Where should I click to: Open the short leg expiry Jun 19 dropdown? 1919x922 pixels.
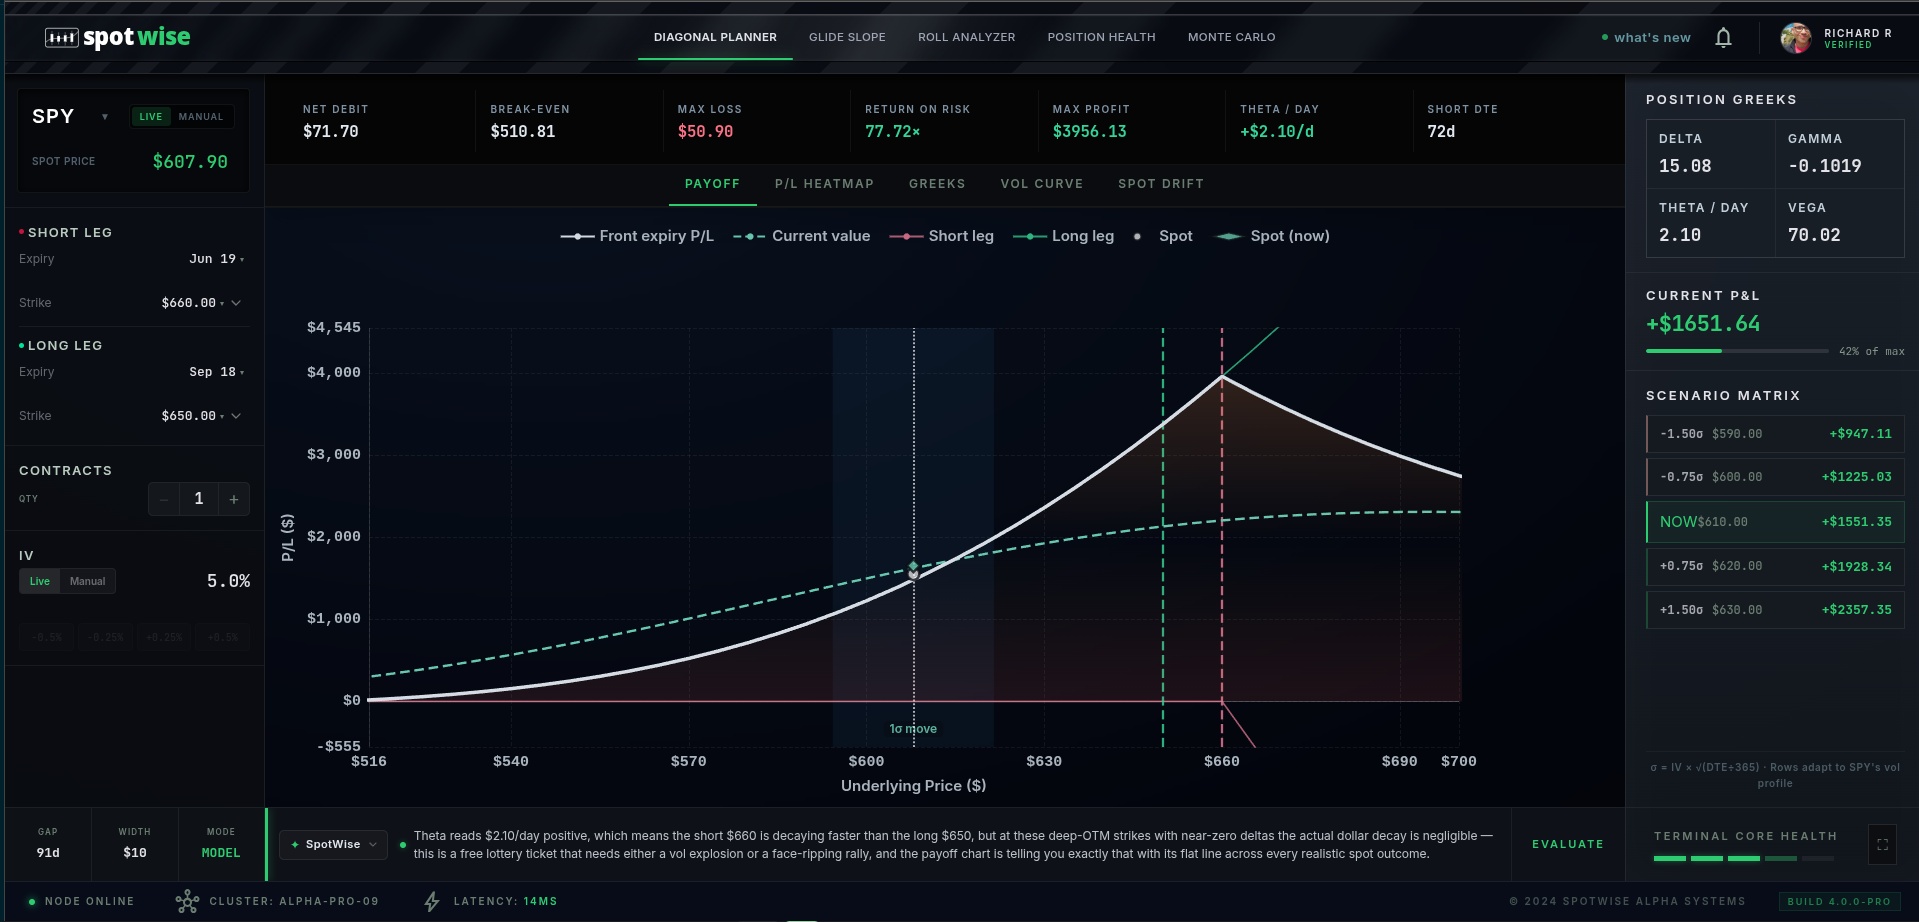[x=217, y=259]
